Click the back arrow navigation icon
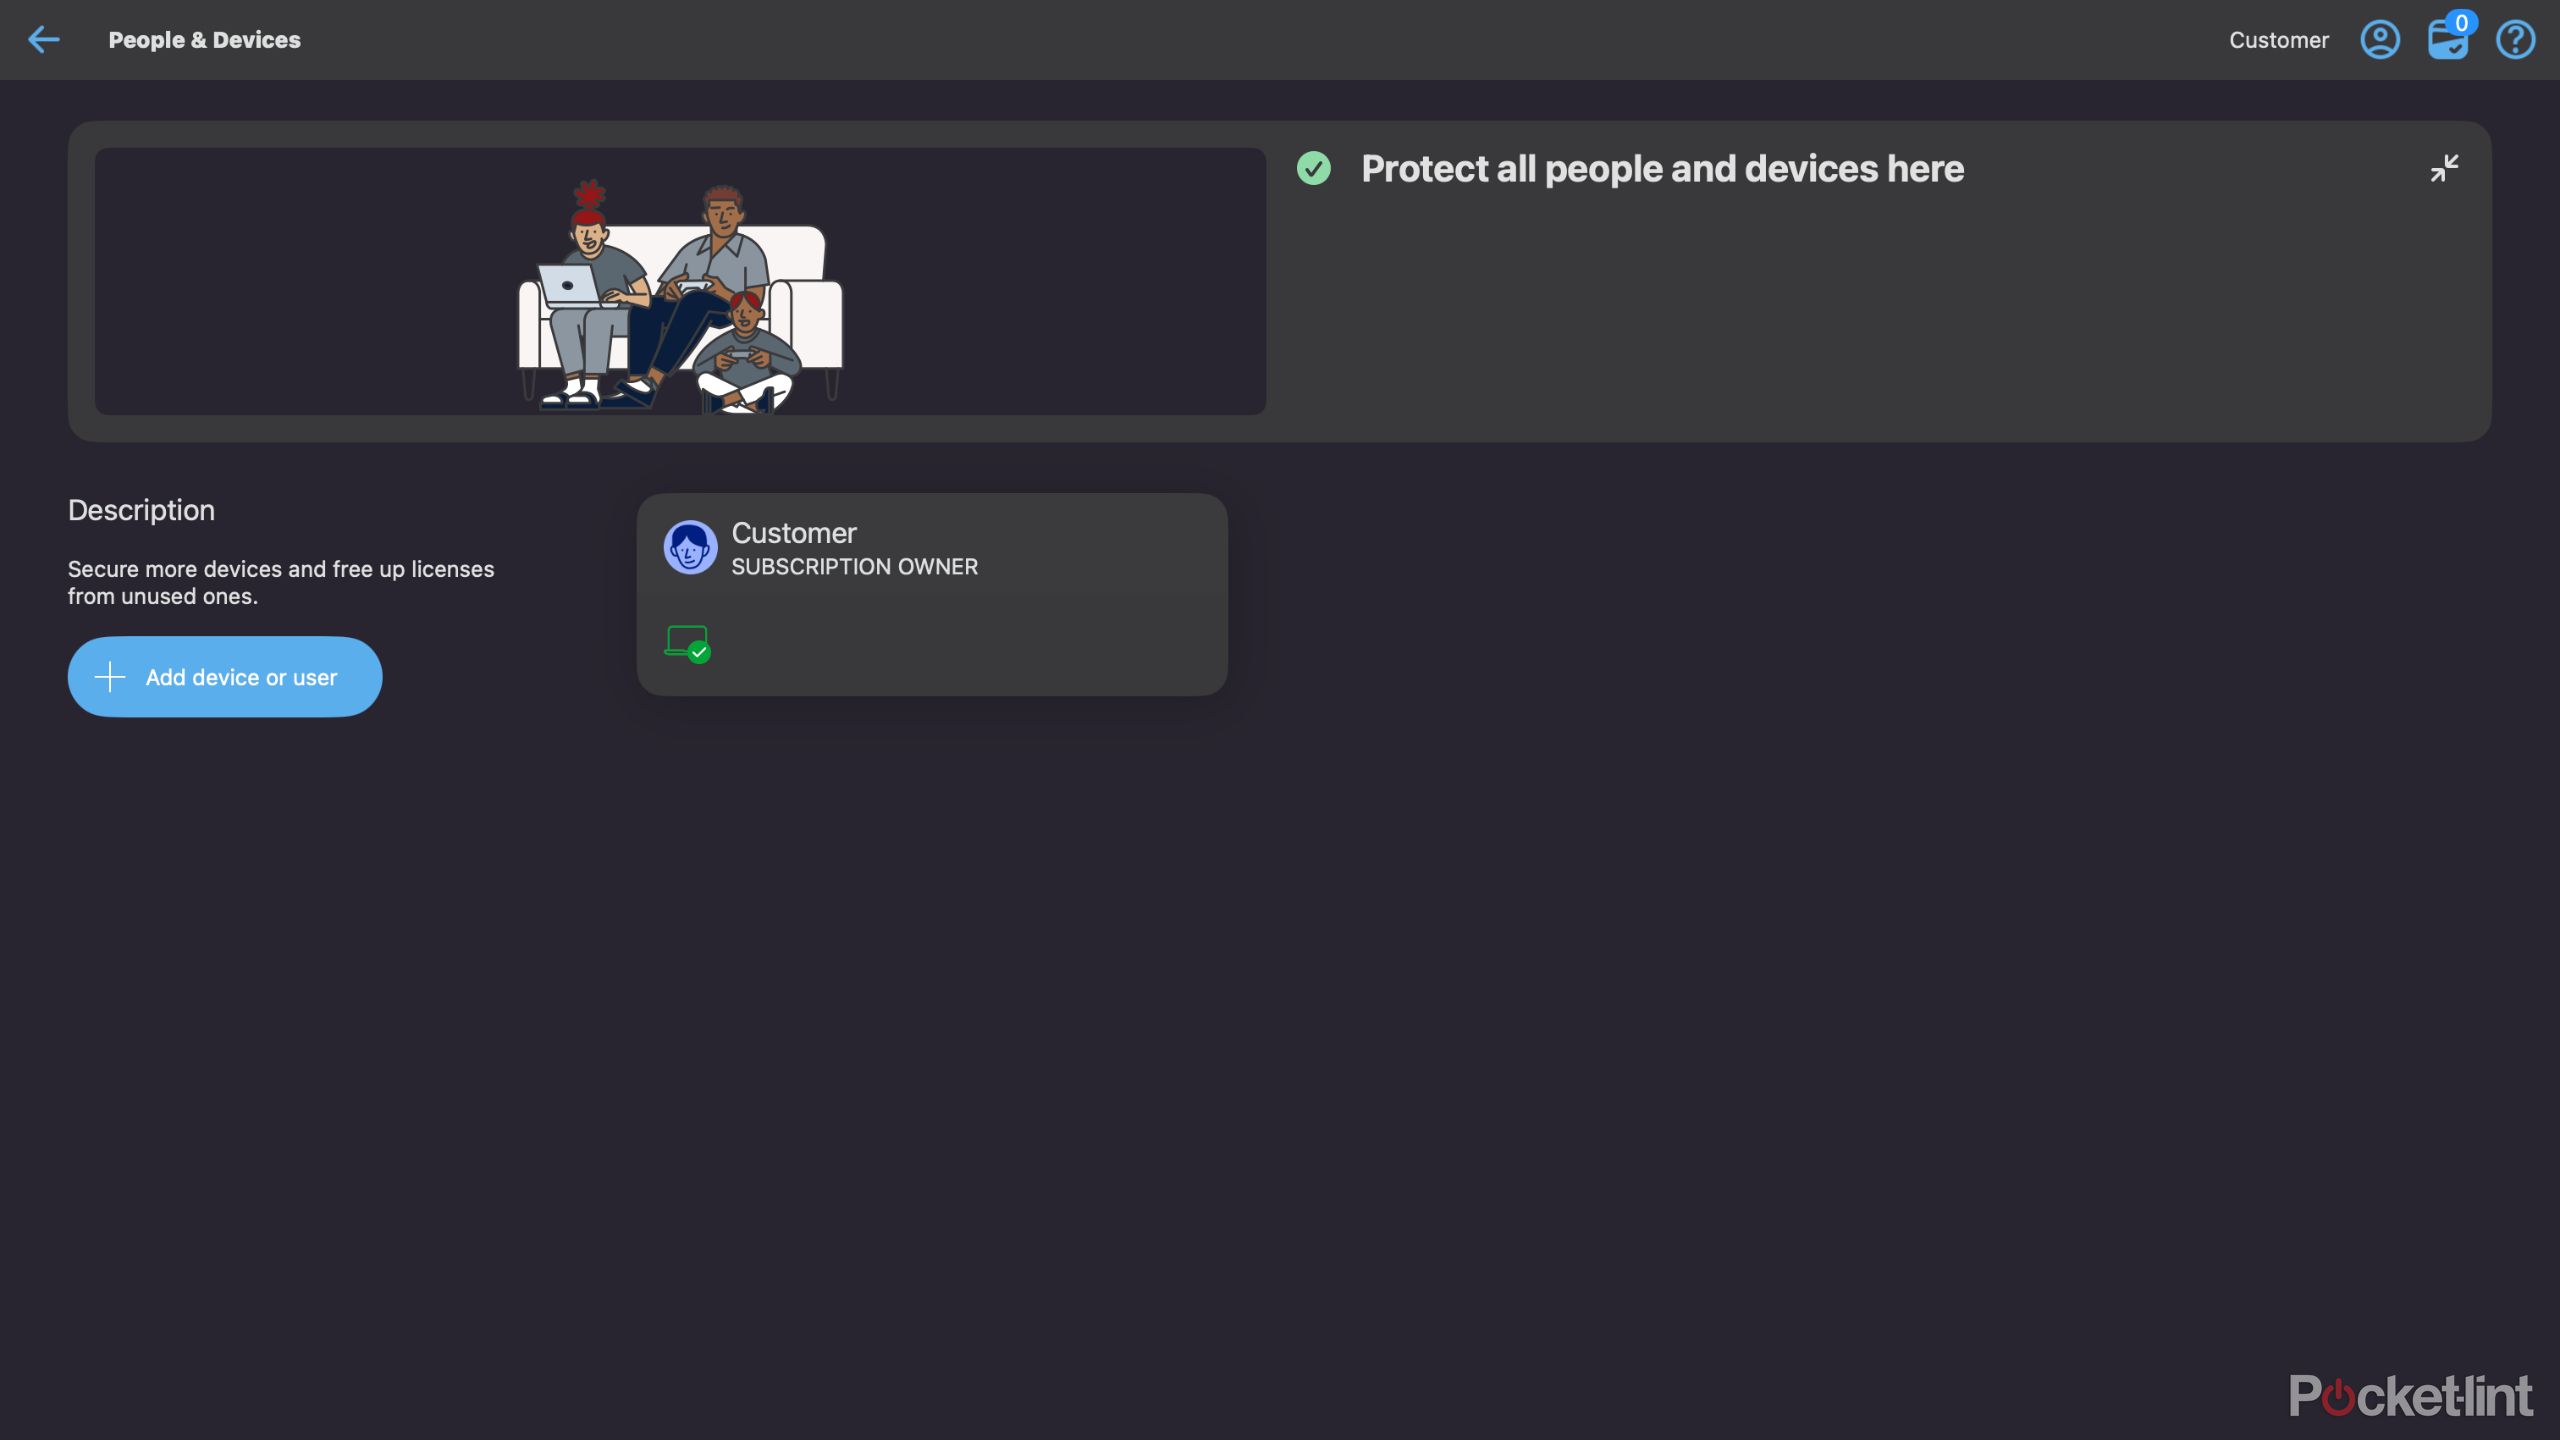 click(42, 37)
